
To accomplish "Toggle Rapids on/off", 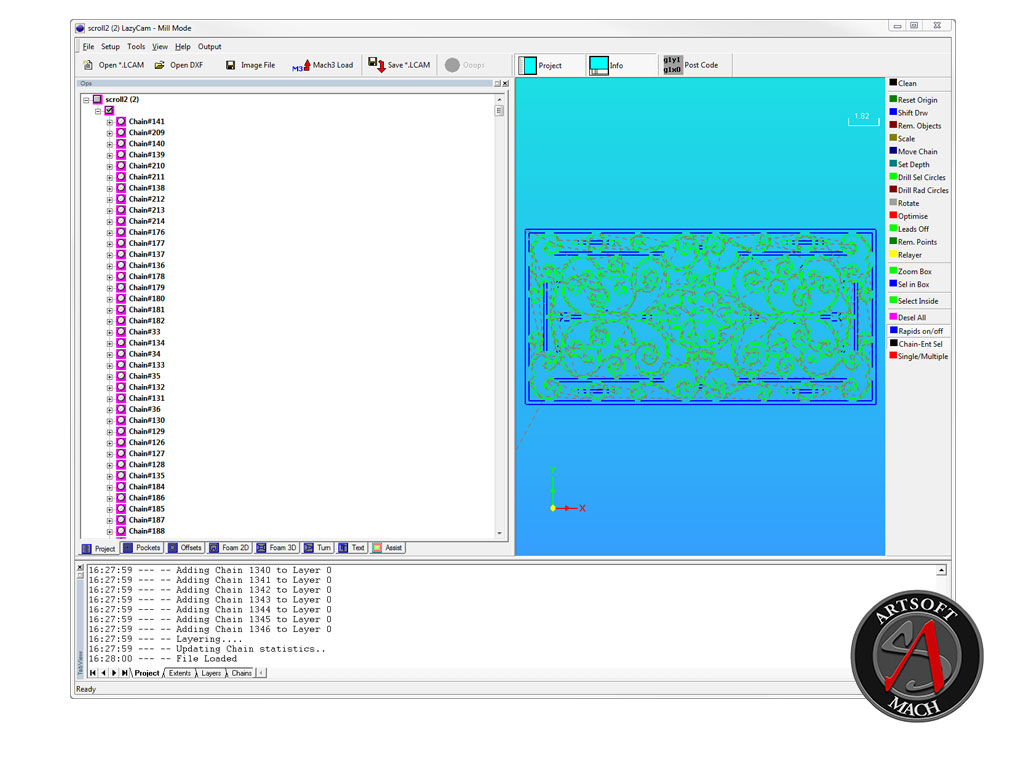I will (x=893, y=331).
